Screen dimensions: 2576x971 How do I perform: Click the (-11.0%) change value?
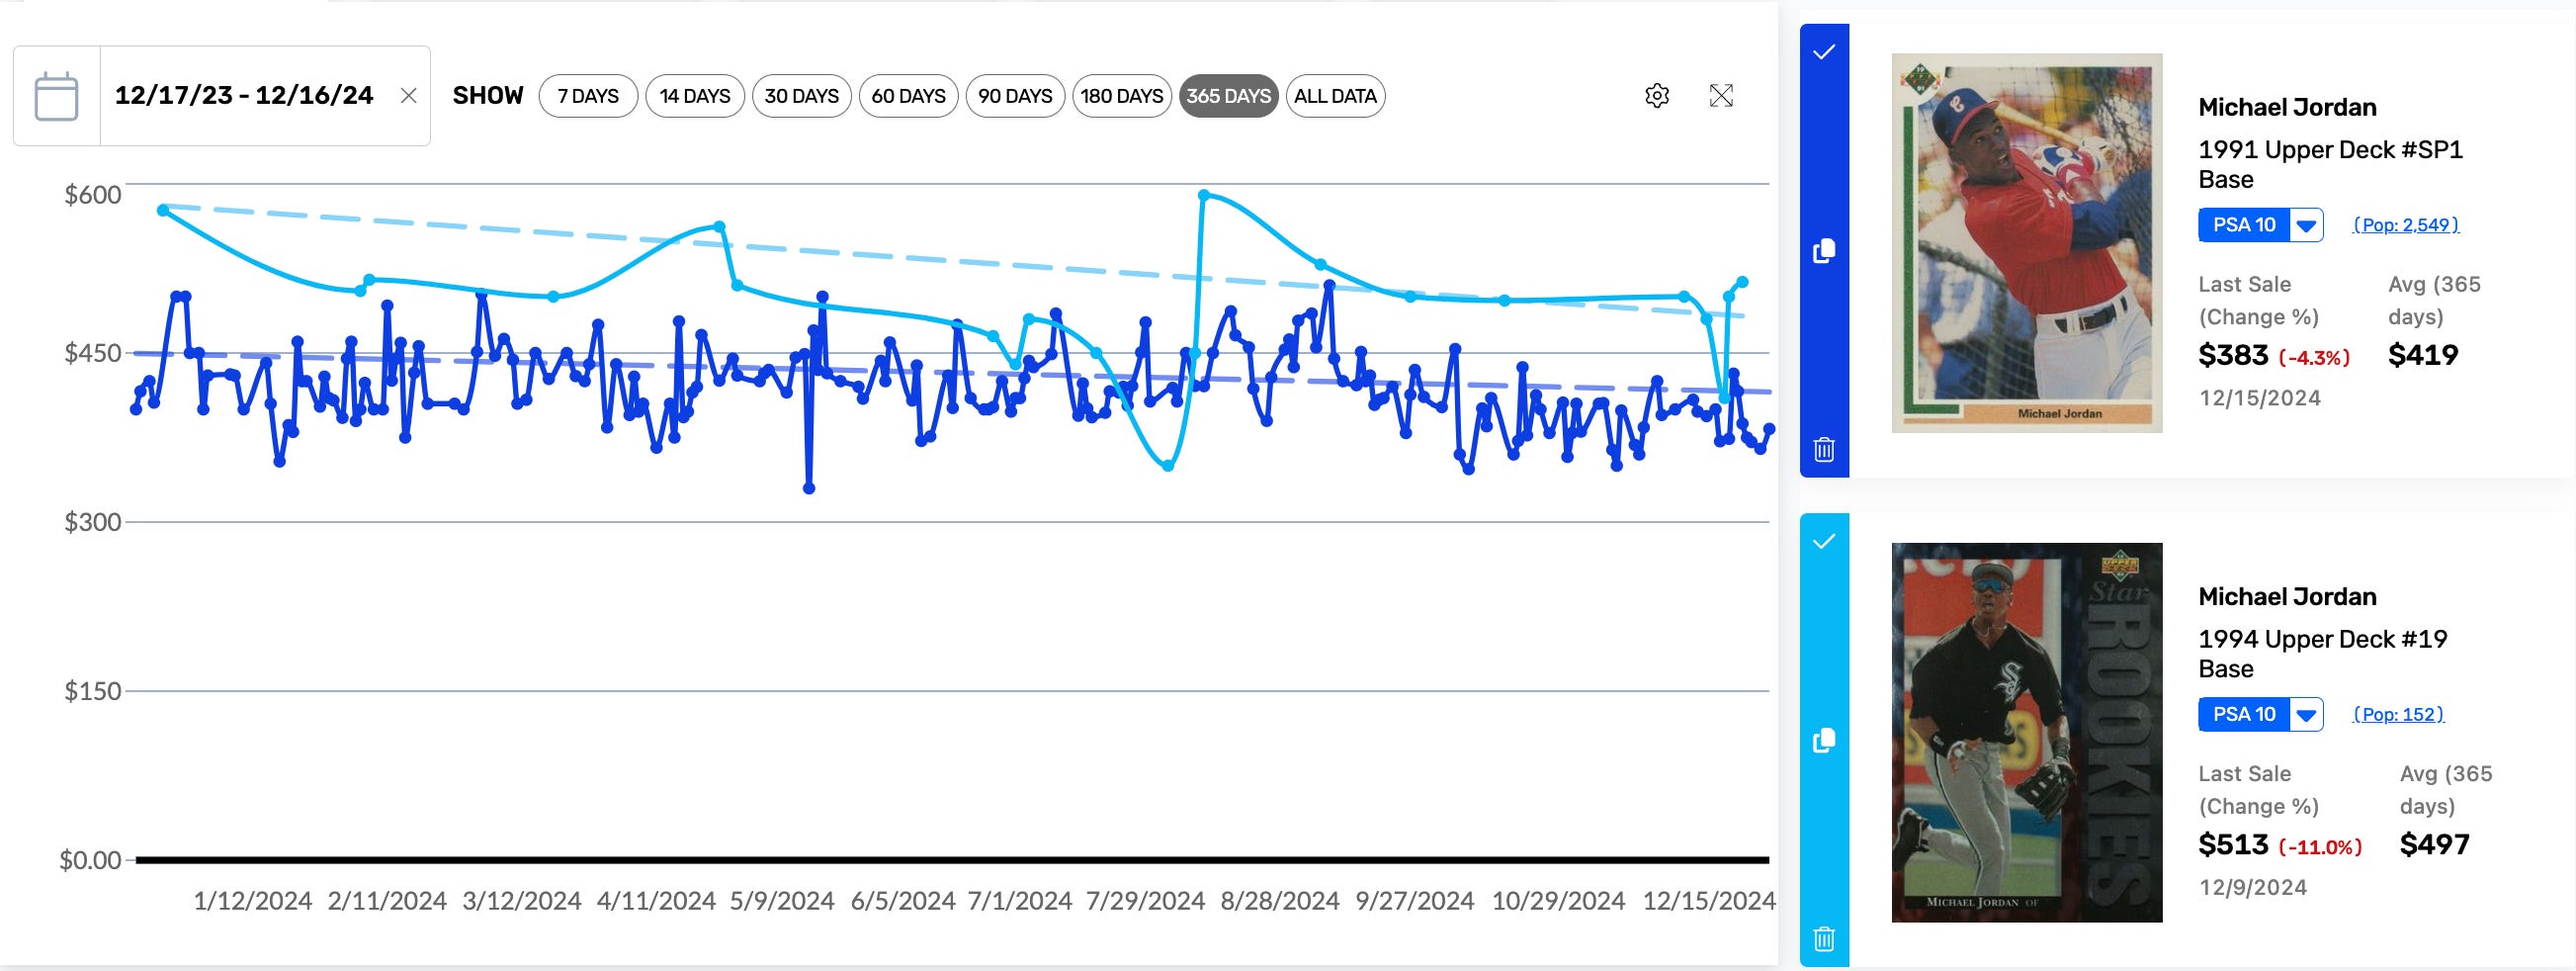pyautogui.click(x=2320, y=848)
